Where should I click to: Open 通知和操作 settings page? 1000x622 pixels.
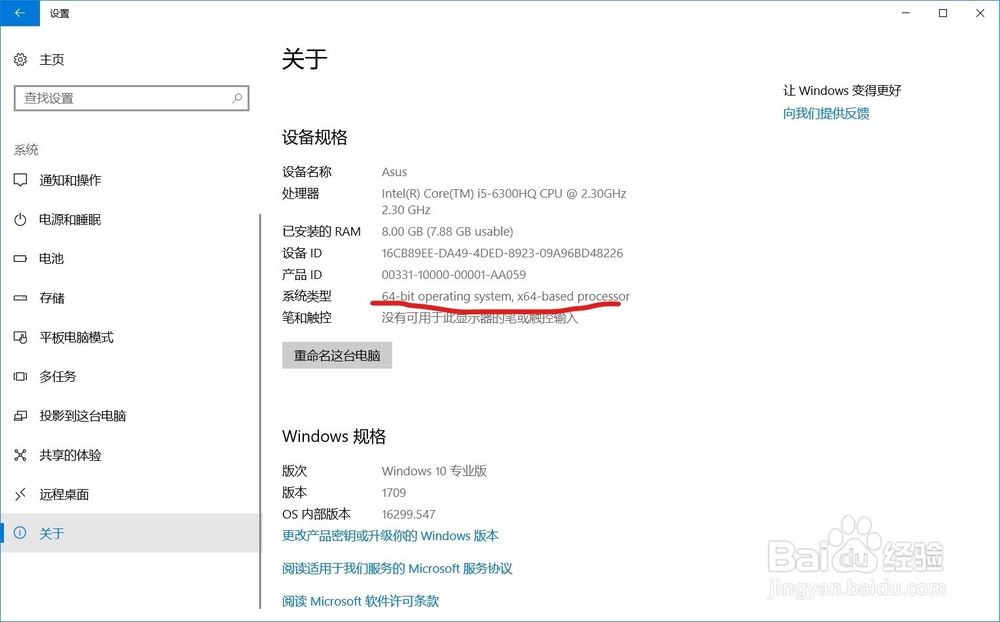(x=70, y=180)
